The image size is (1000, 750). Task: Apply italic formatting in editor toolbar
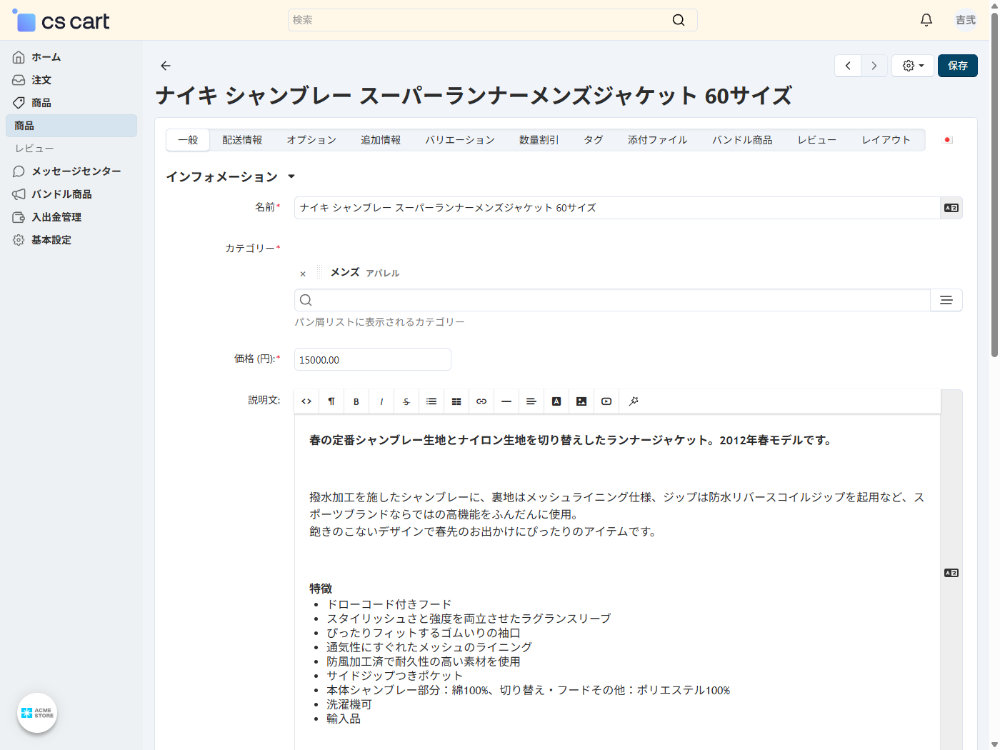pos(381,401)
